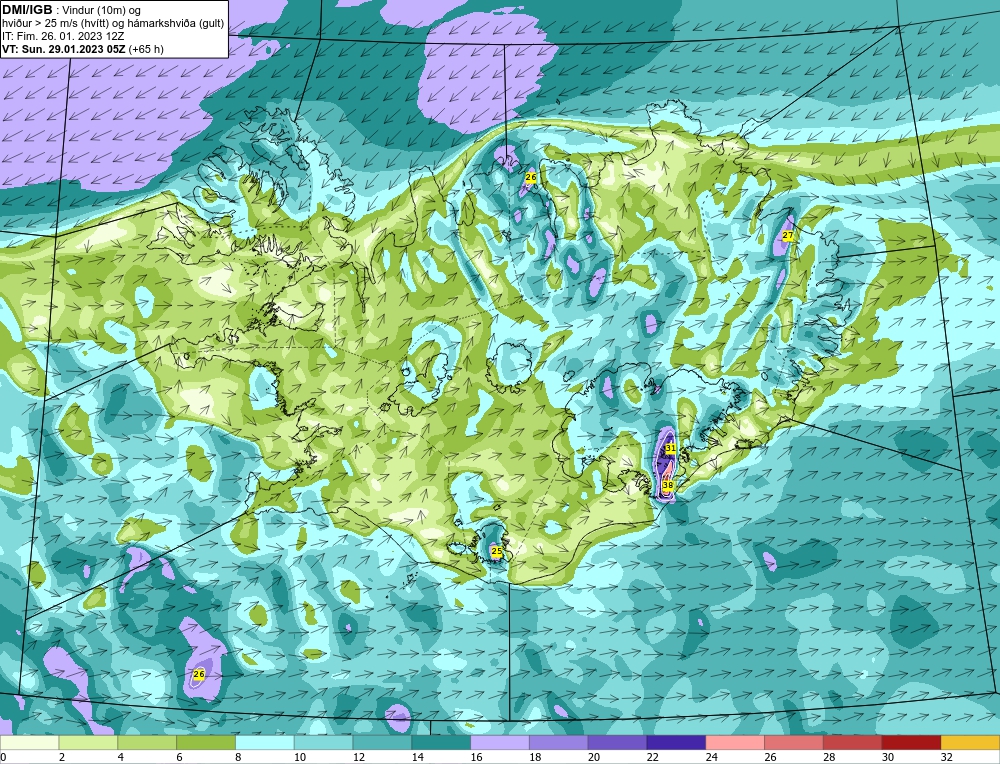This screenshot has height=764, width=1000.
Task: Select the dark teal 14–16 m/s legend swatch
Action: click(x=441, y=742)
